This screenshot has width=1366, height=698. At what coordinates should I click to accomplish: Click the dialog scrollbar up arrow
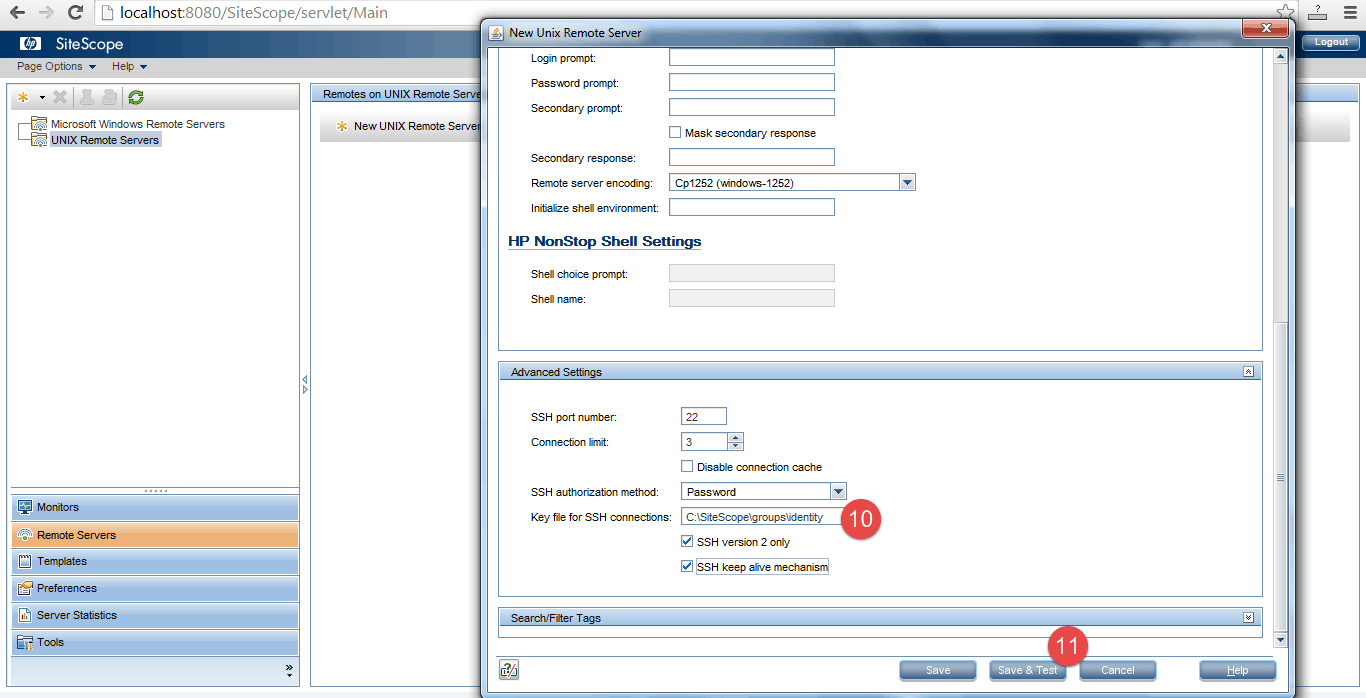point(1280,57)
